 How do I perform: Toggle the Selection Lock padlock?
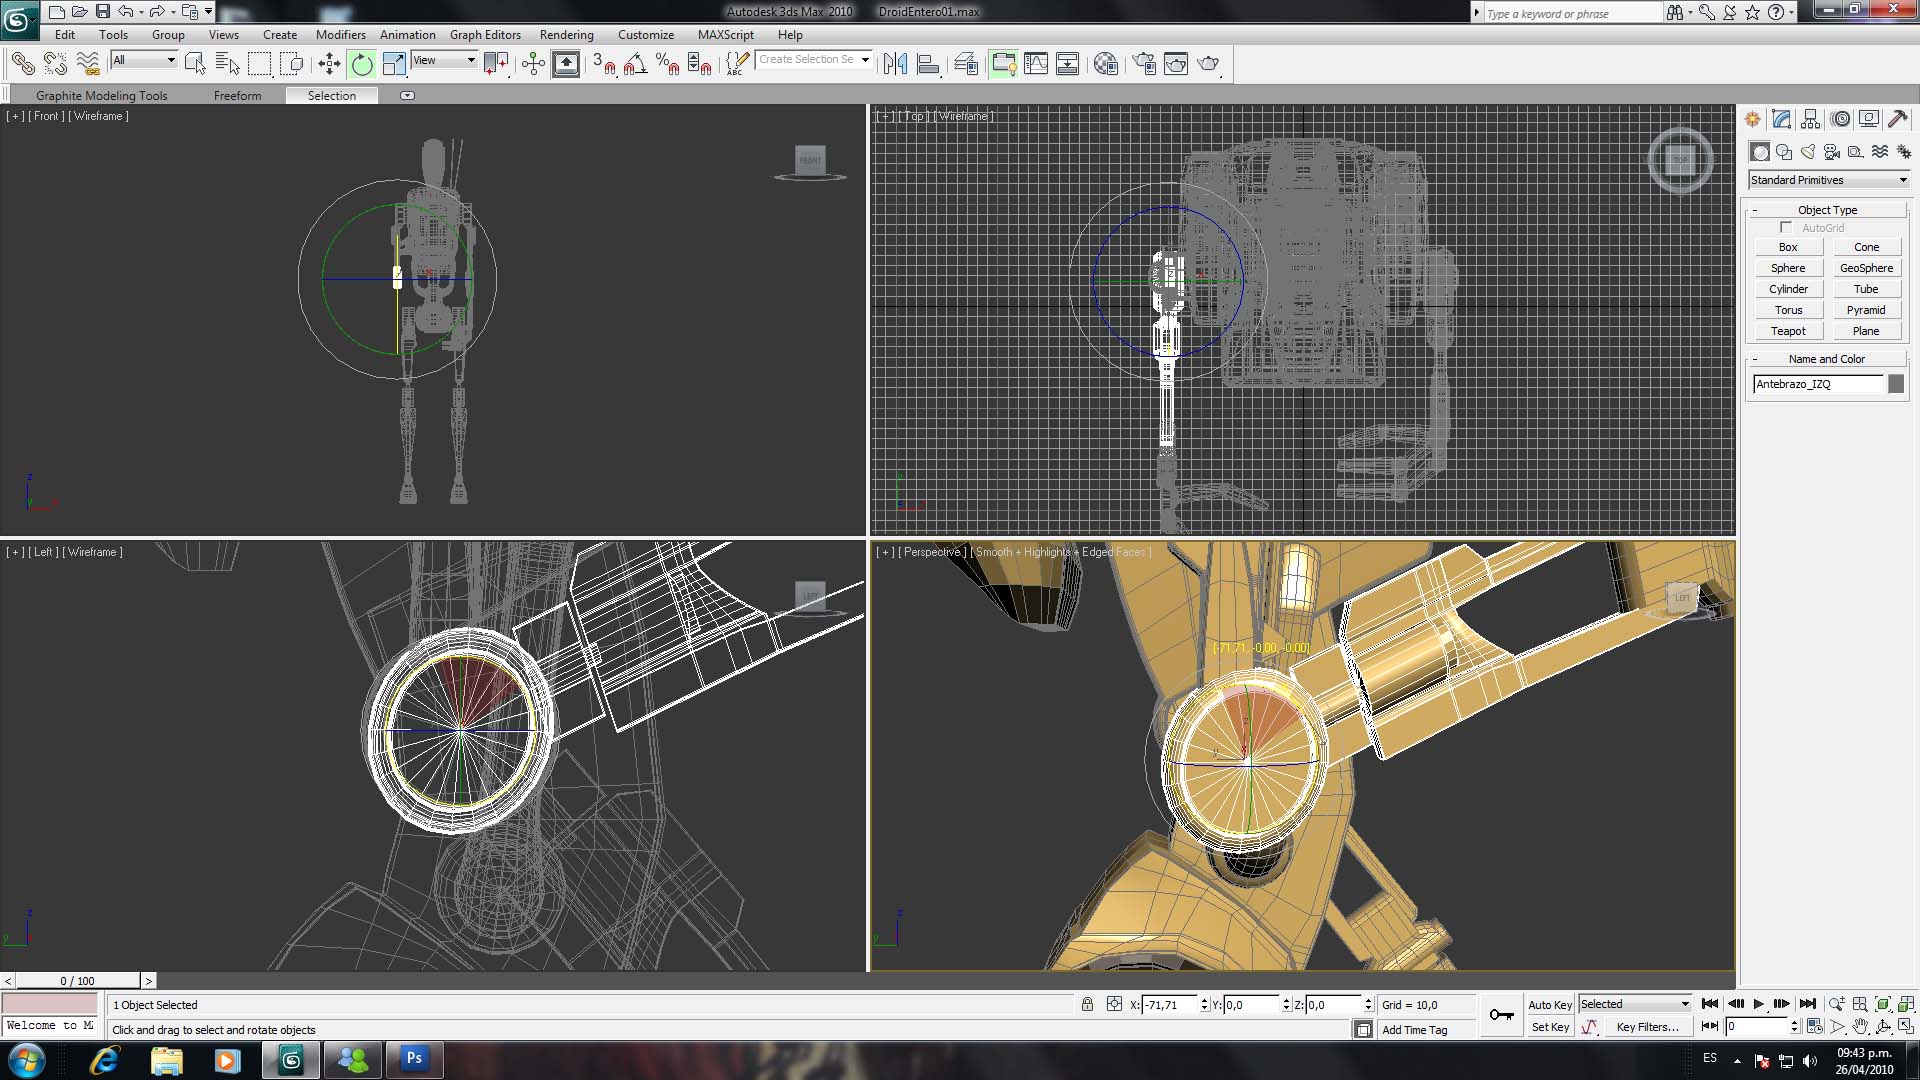(x=1087, y=1004)
